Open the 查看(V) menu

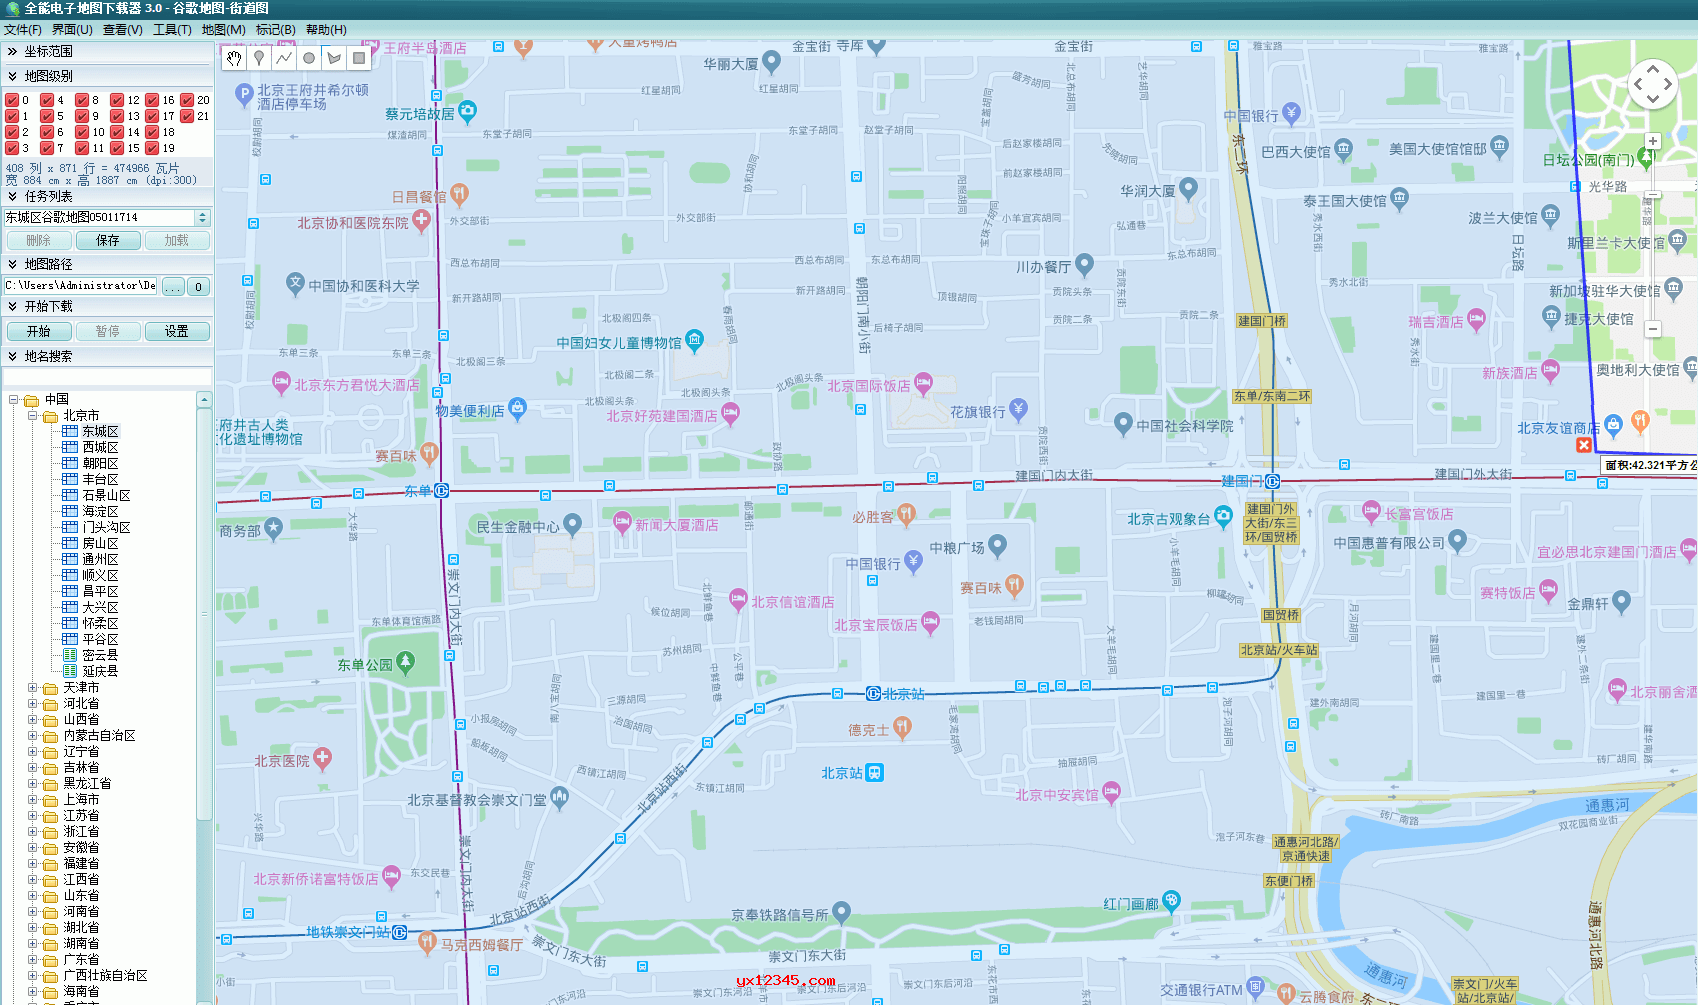point(123,30)
